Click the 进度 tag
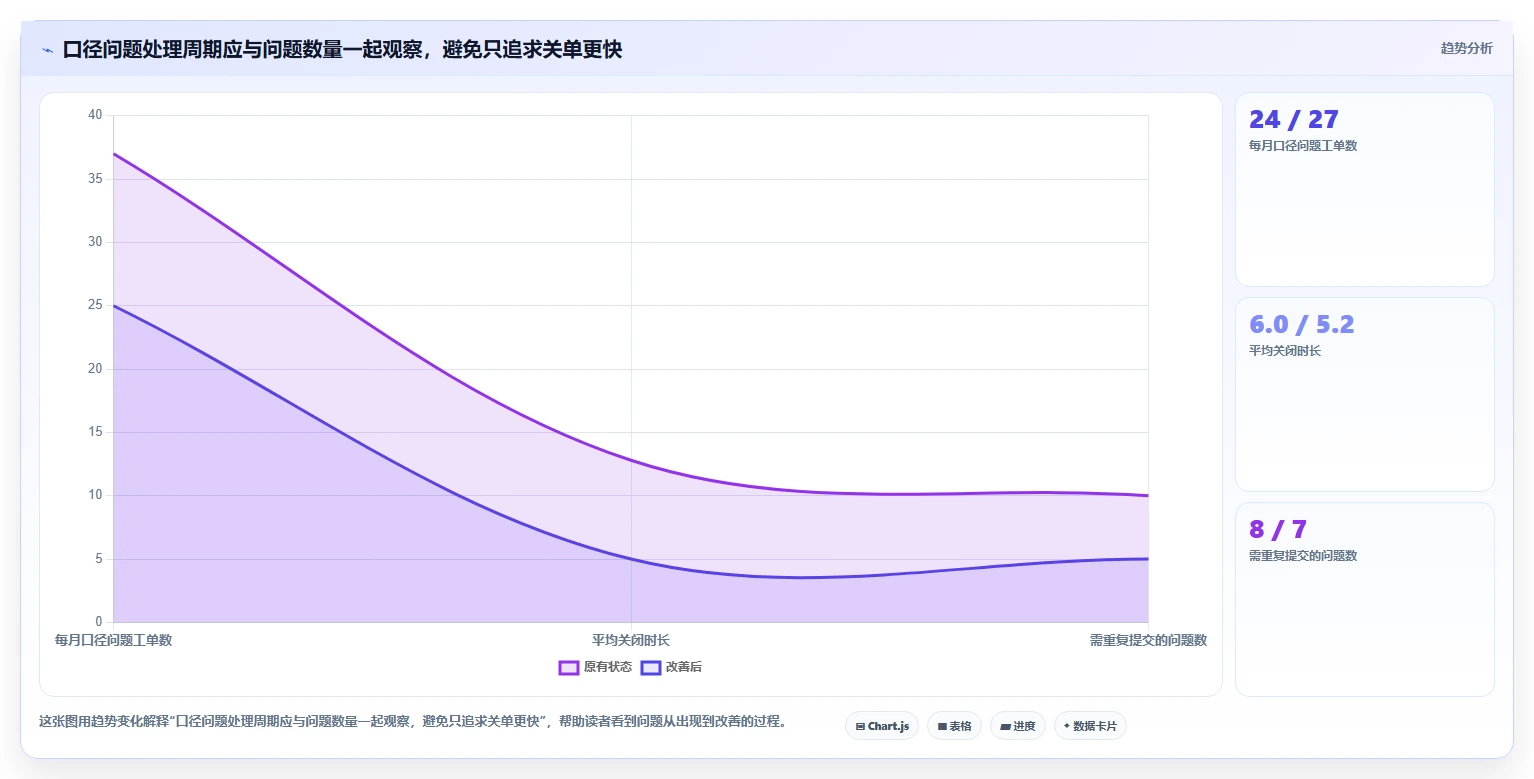1534x779 pixels. click(x=1018, y=726)
